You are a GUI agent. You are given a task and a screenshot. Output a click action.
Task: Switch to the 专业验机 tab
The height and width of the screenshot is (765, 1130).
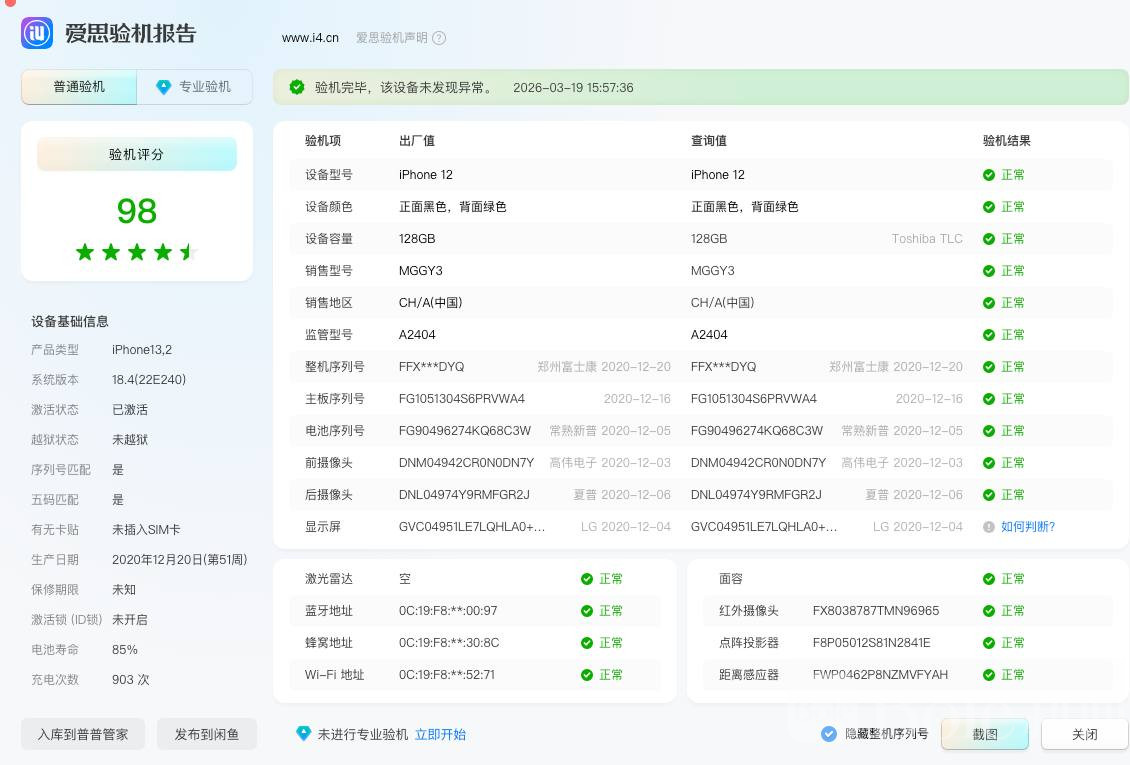pos(195,87)
